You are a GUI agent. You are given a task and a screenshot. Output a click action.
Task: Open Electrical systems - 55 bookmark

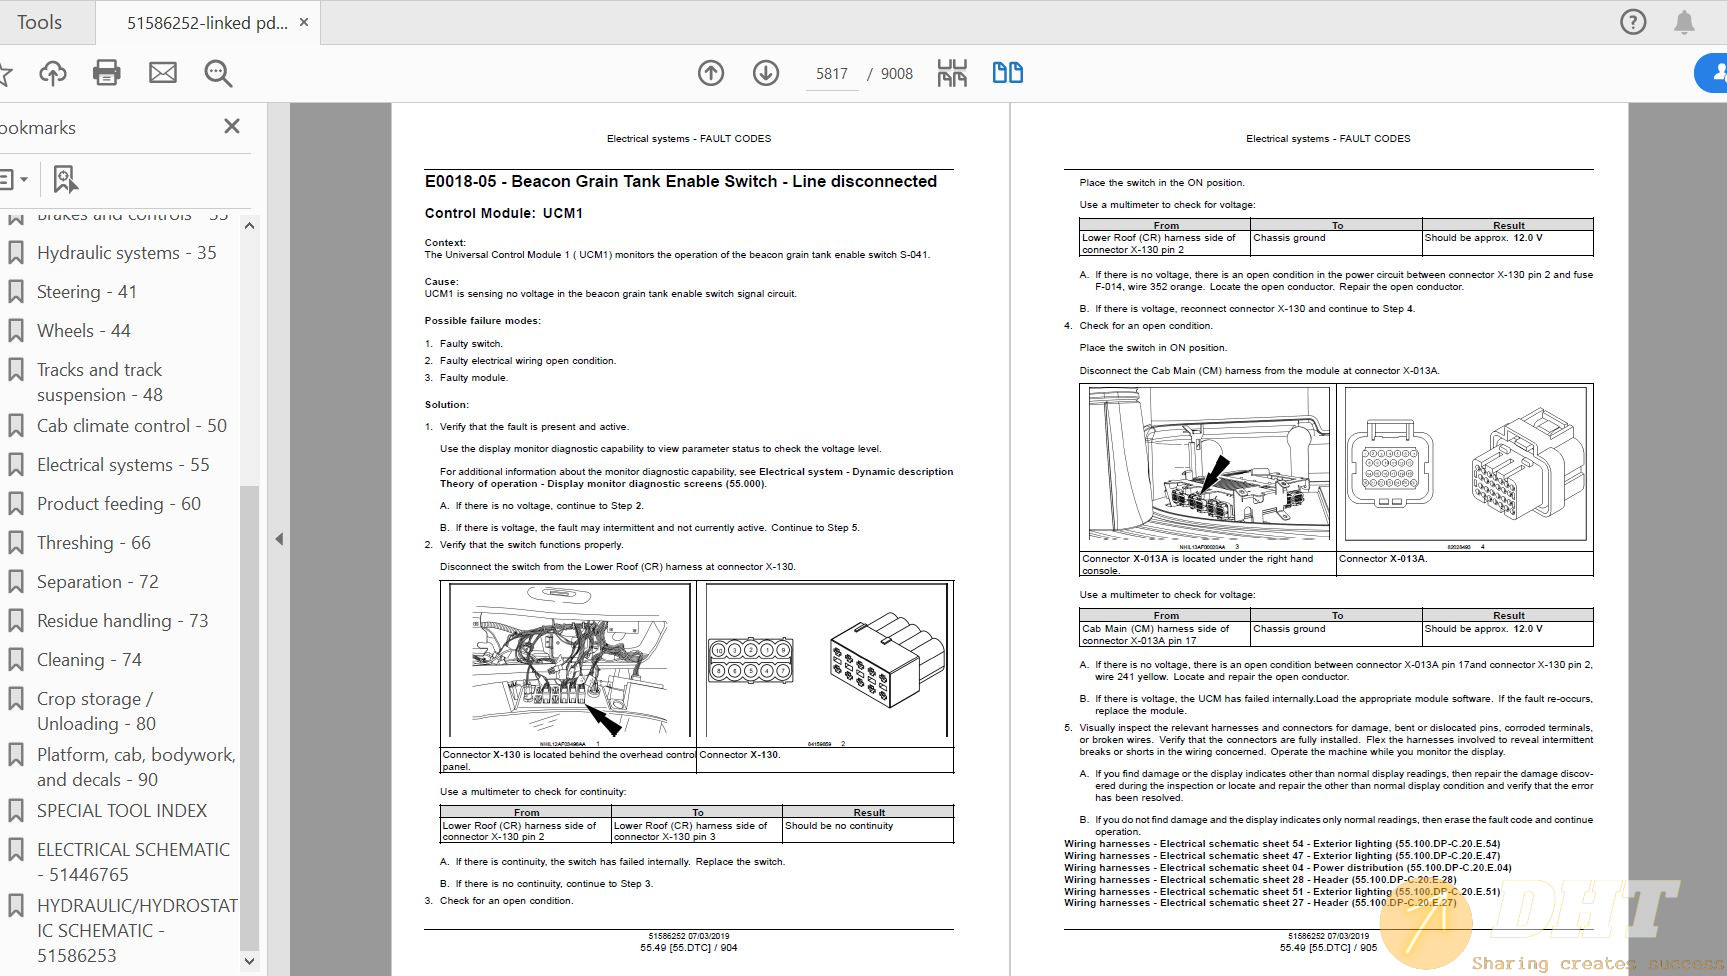point(123,465)
